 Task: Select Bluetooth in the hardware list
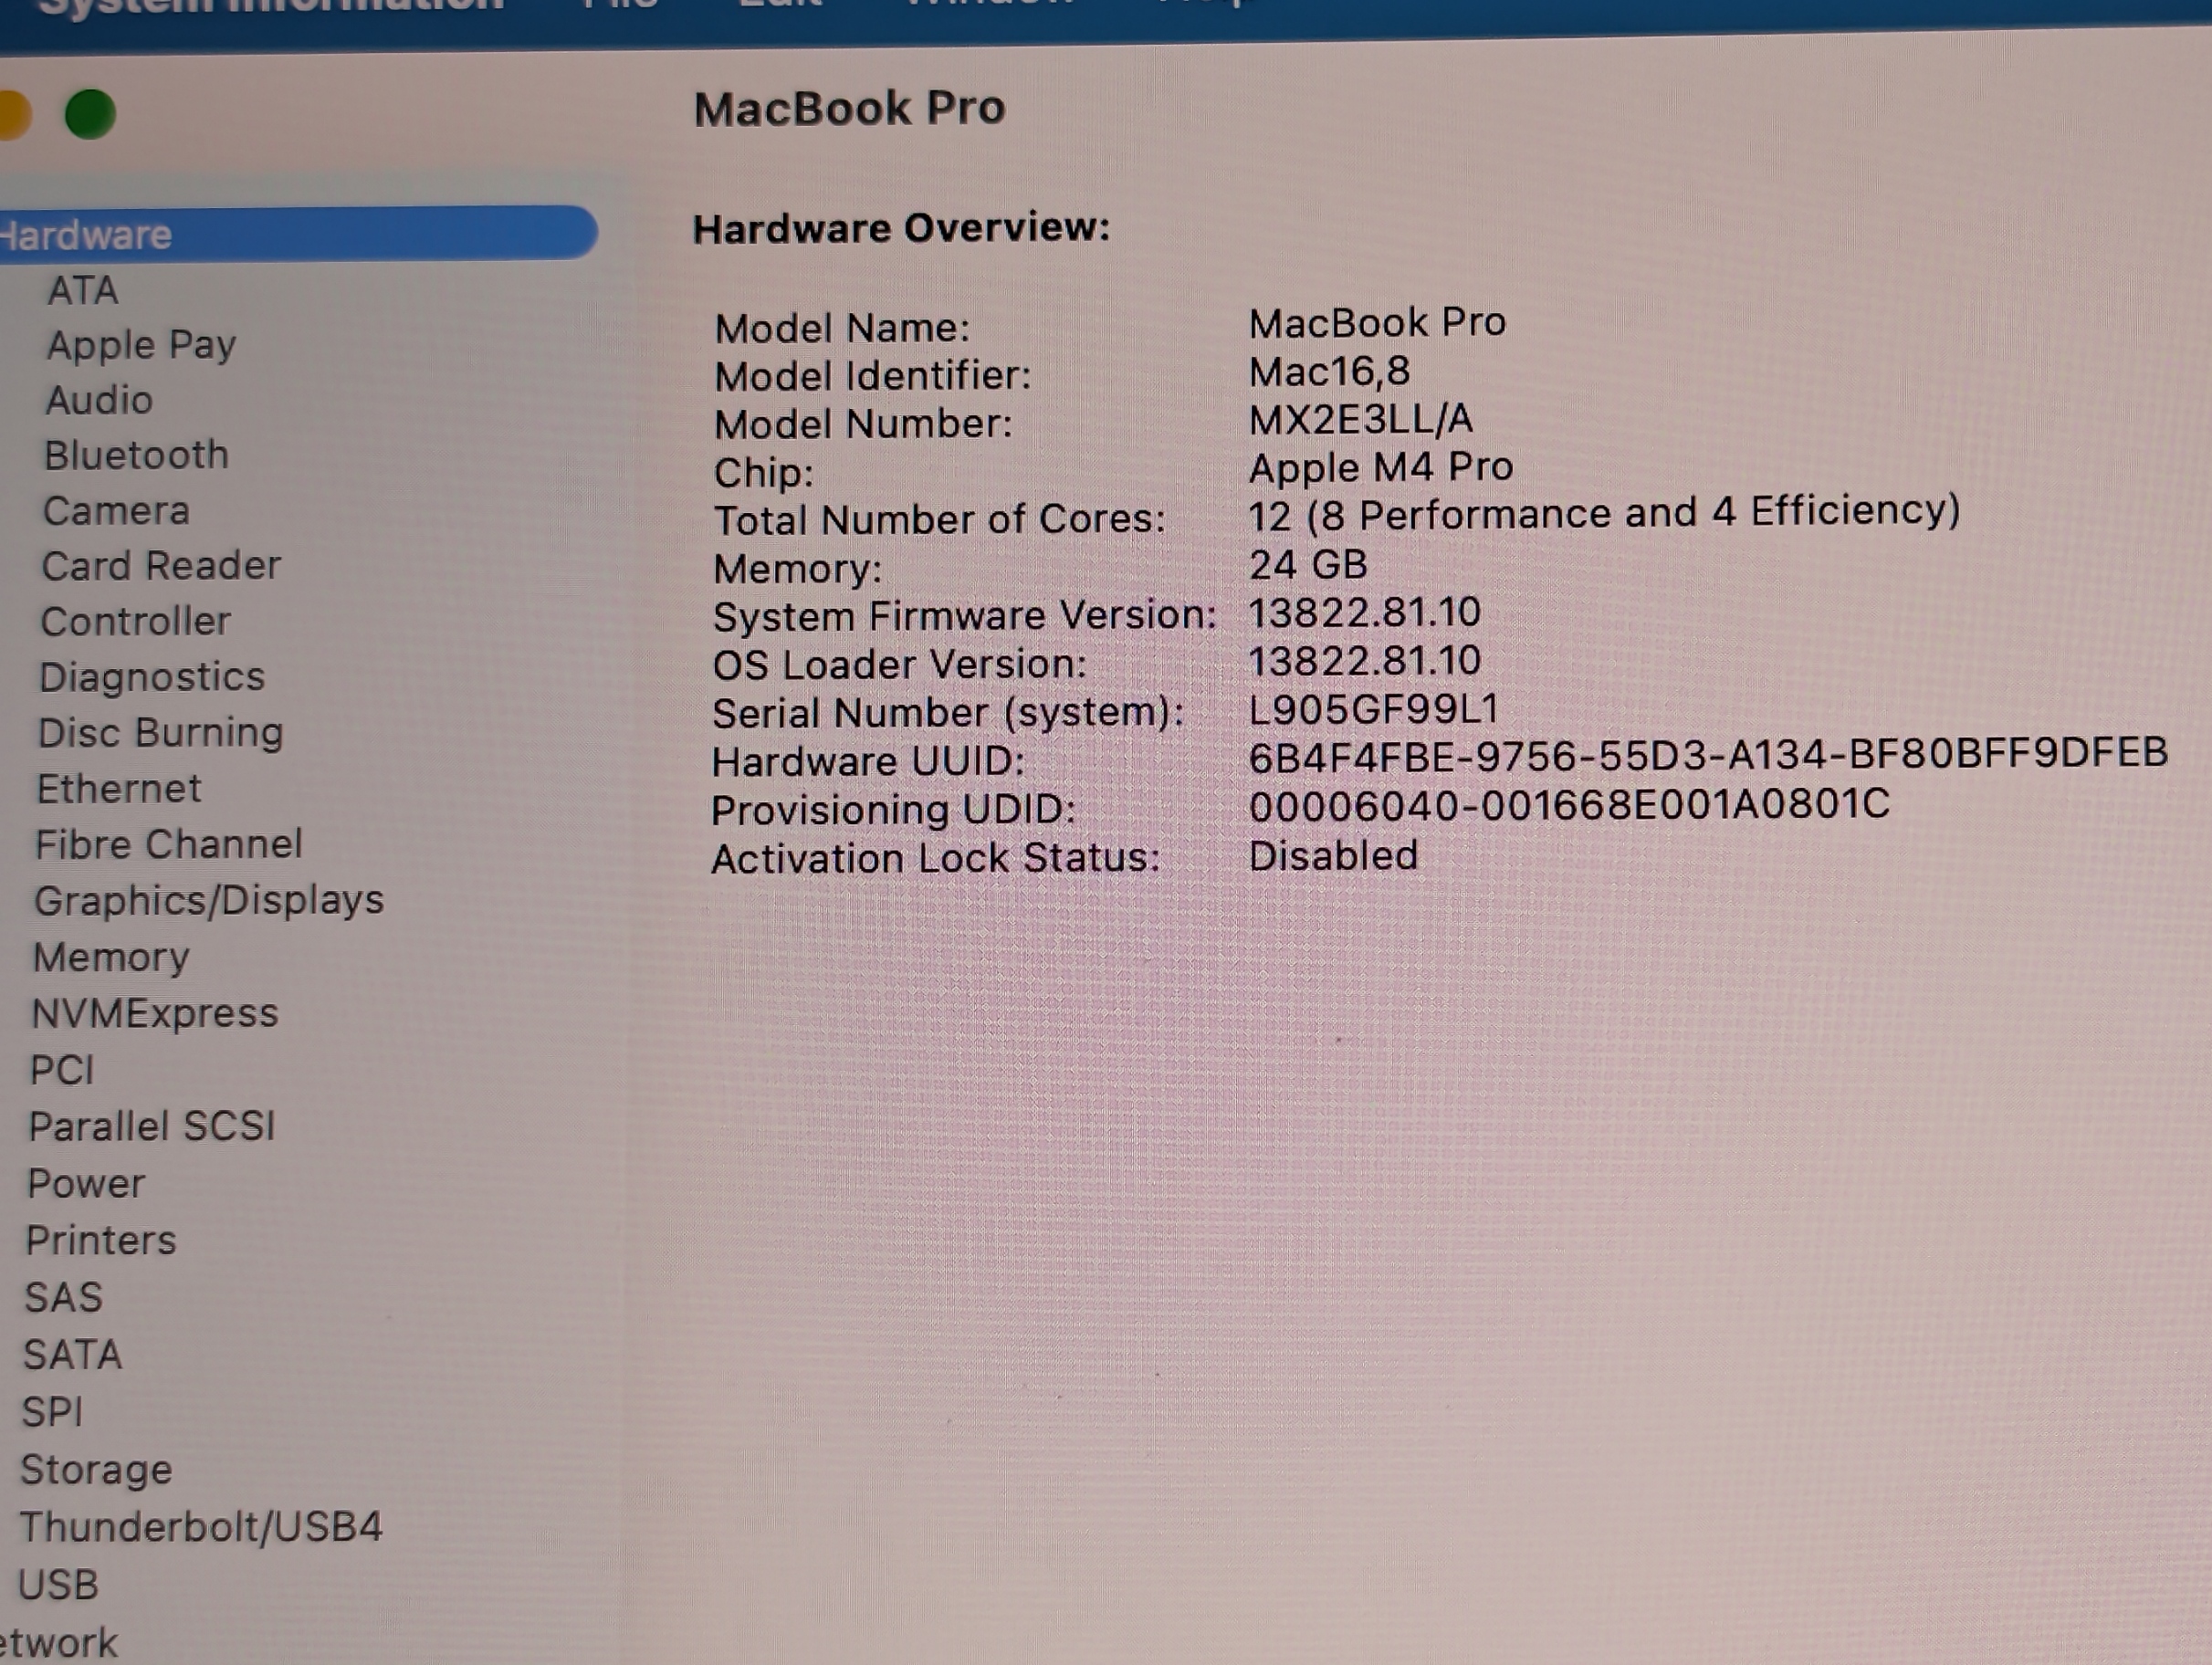(136, 455)
